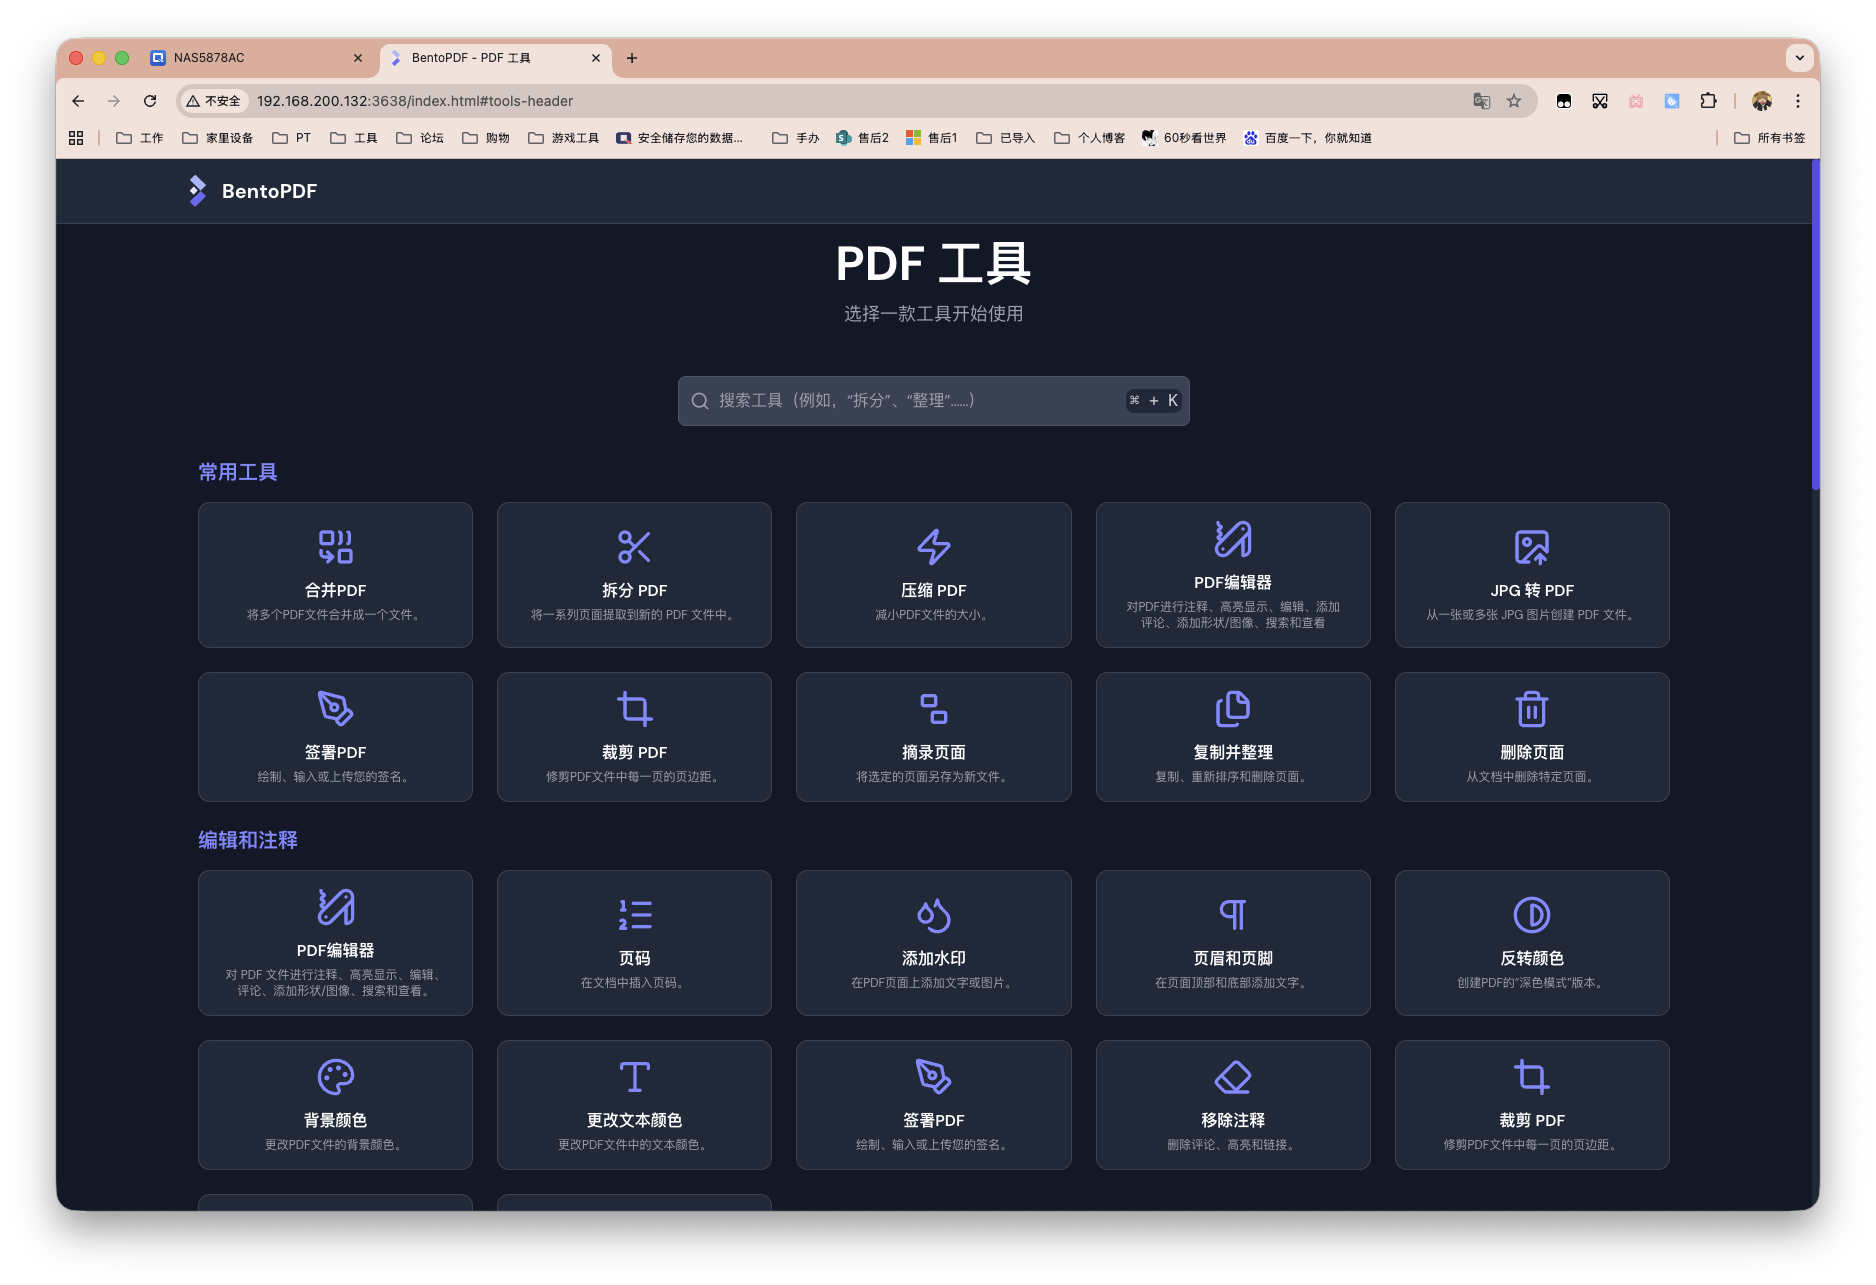Screen dimensions: 1876x1285
Task: Switch to the NAS5878AC browser tab
Action: tap(250, 58)
